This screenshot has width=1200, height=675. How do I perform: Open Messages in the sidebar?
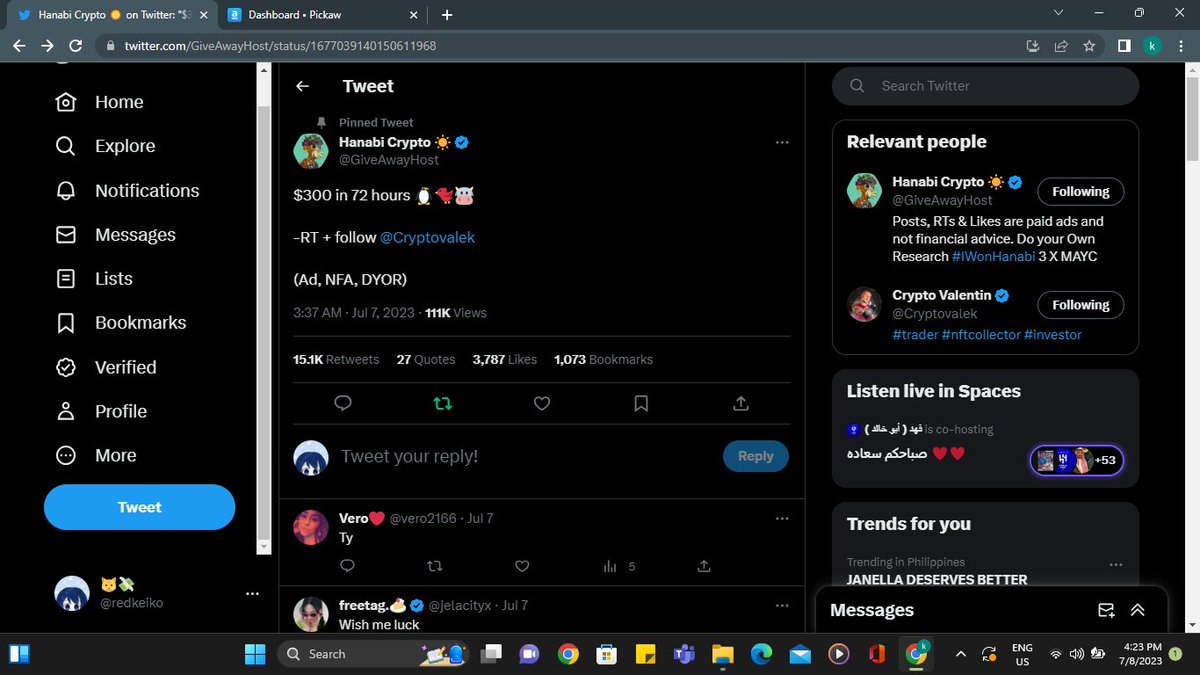pyautogui.click(x=115, y=234)
